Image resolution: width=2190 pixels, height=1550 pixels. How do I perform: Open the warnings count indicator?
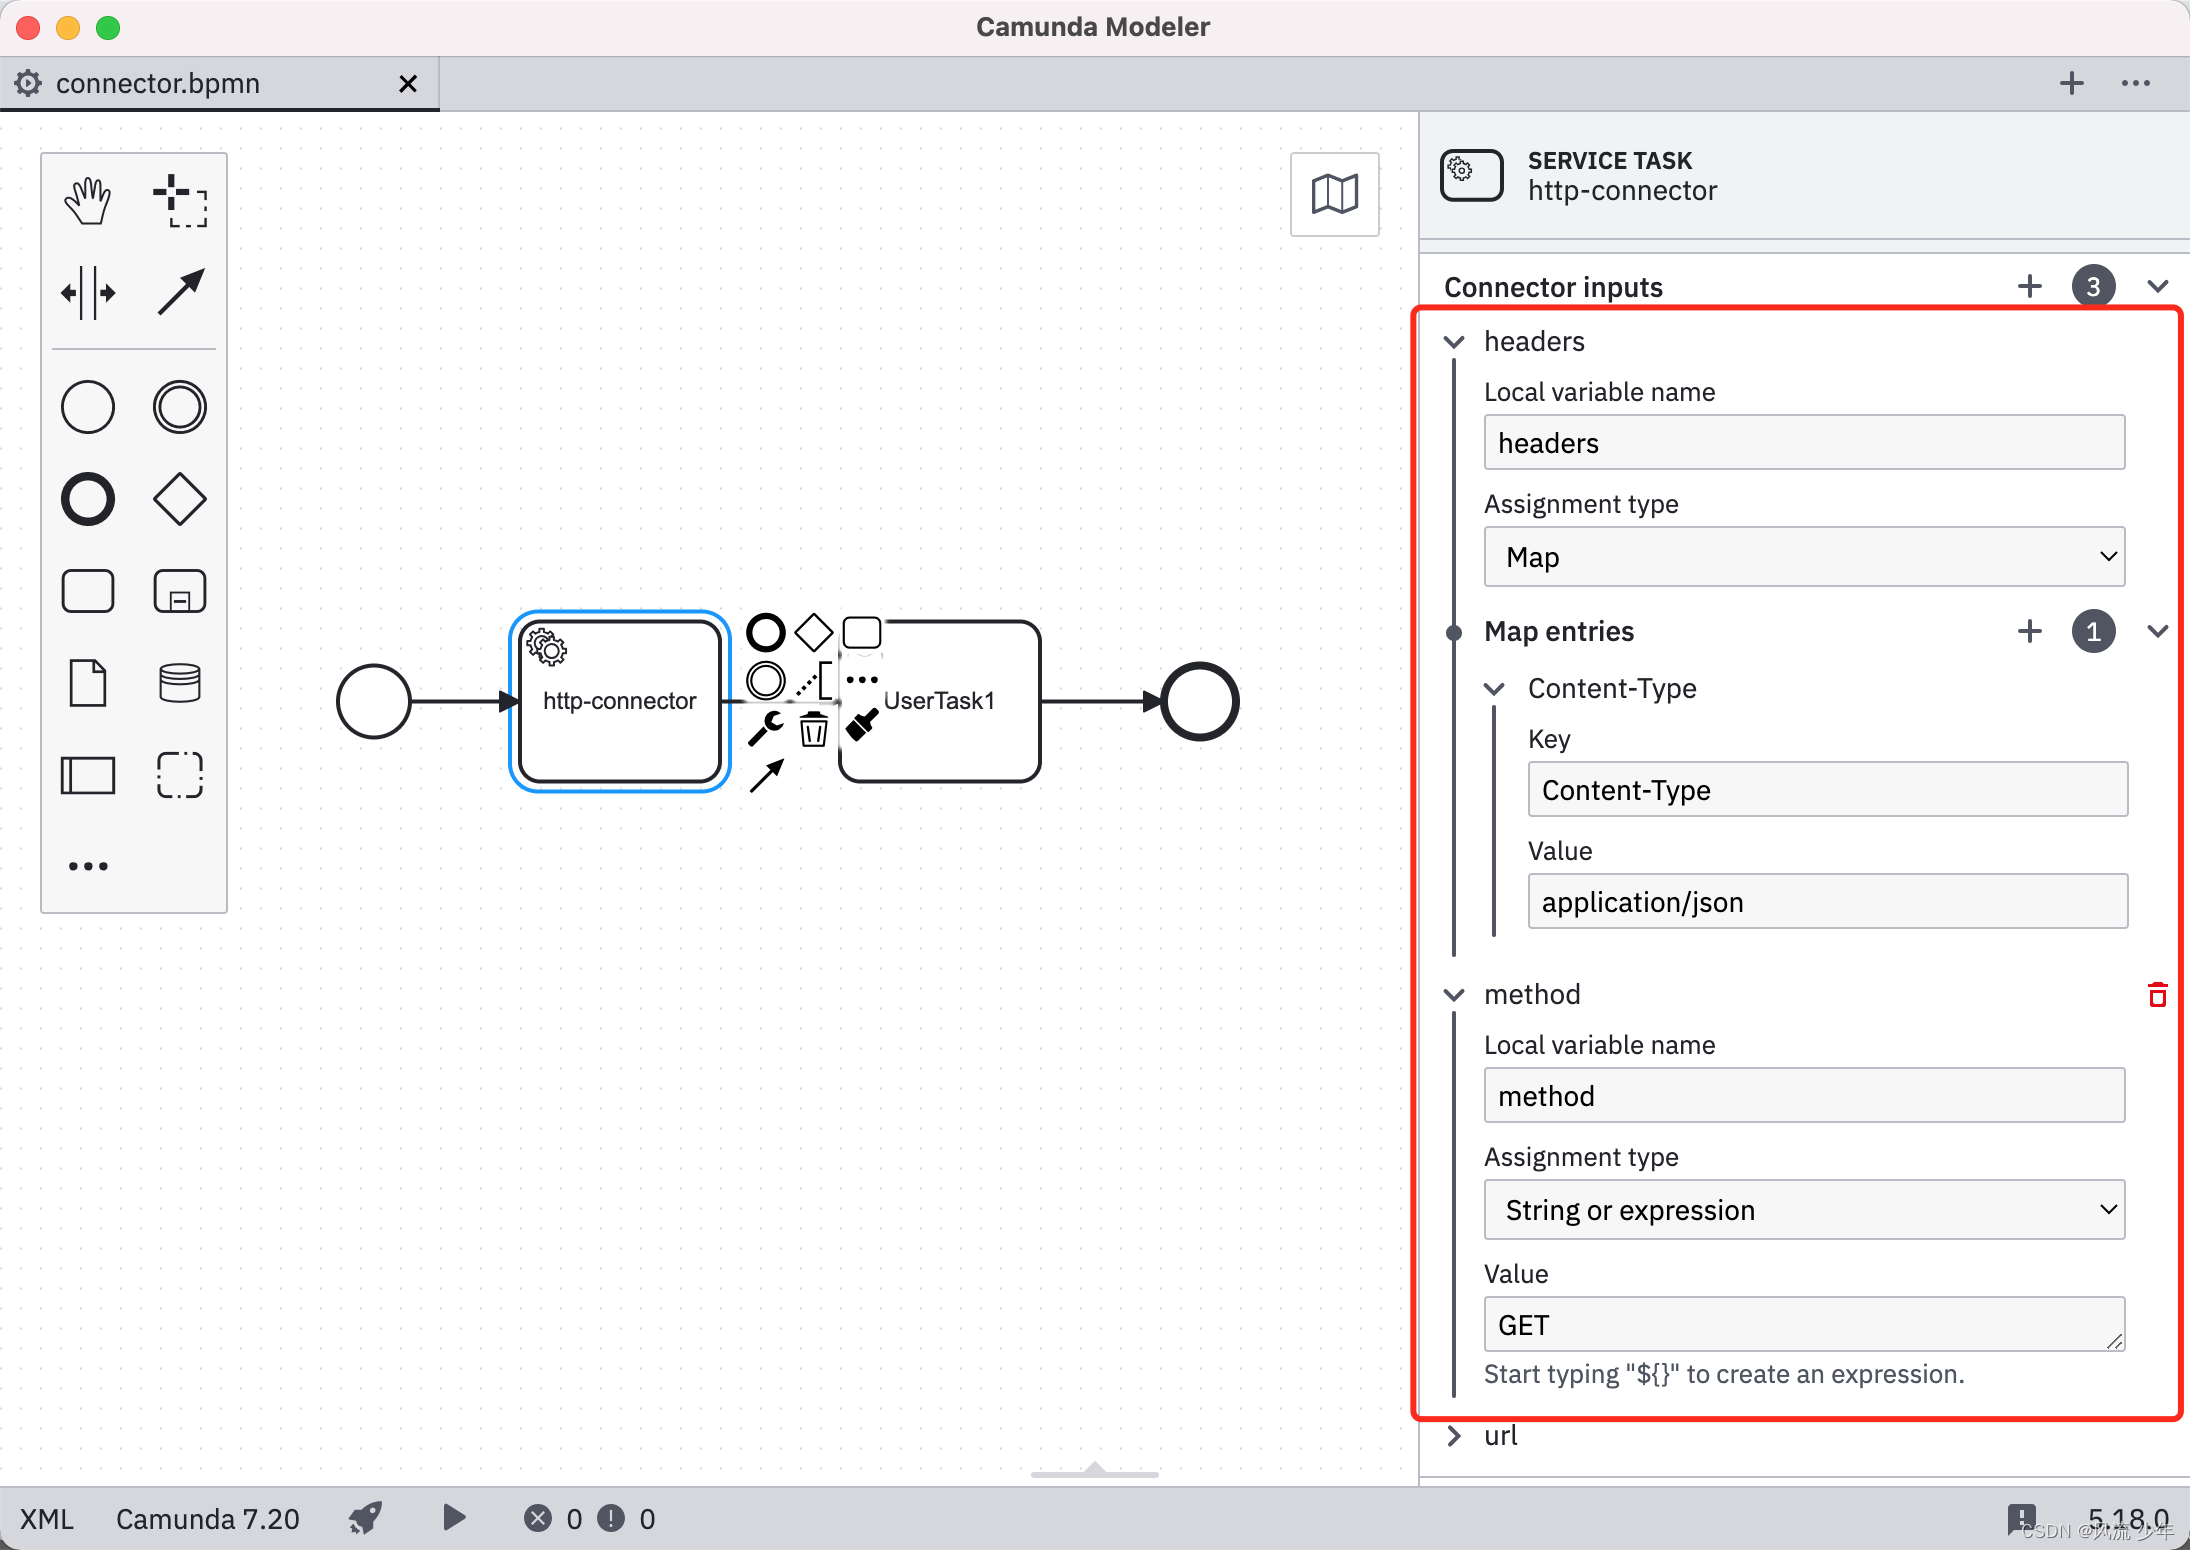(626, 1519)
